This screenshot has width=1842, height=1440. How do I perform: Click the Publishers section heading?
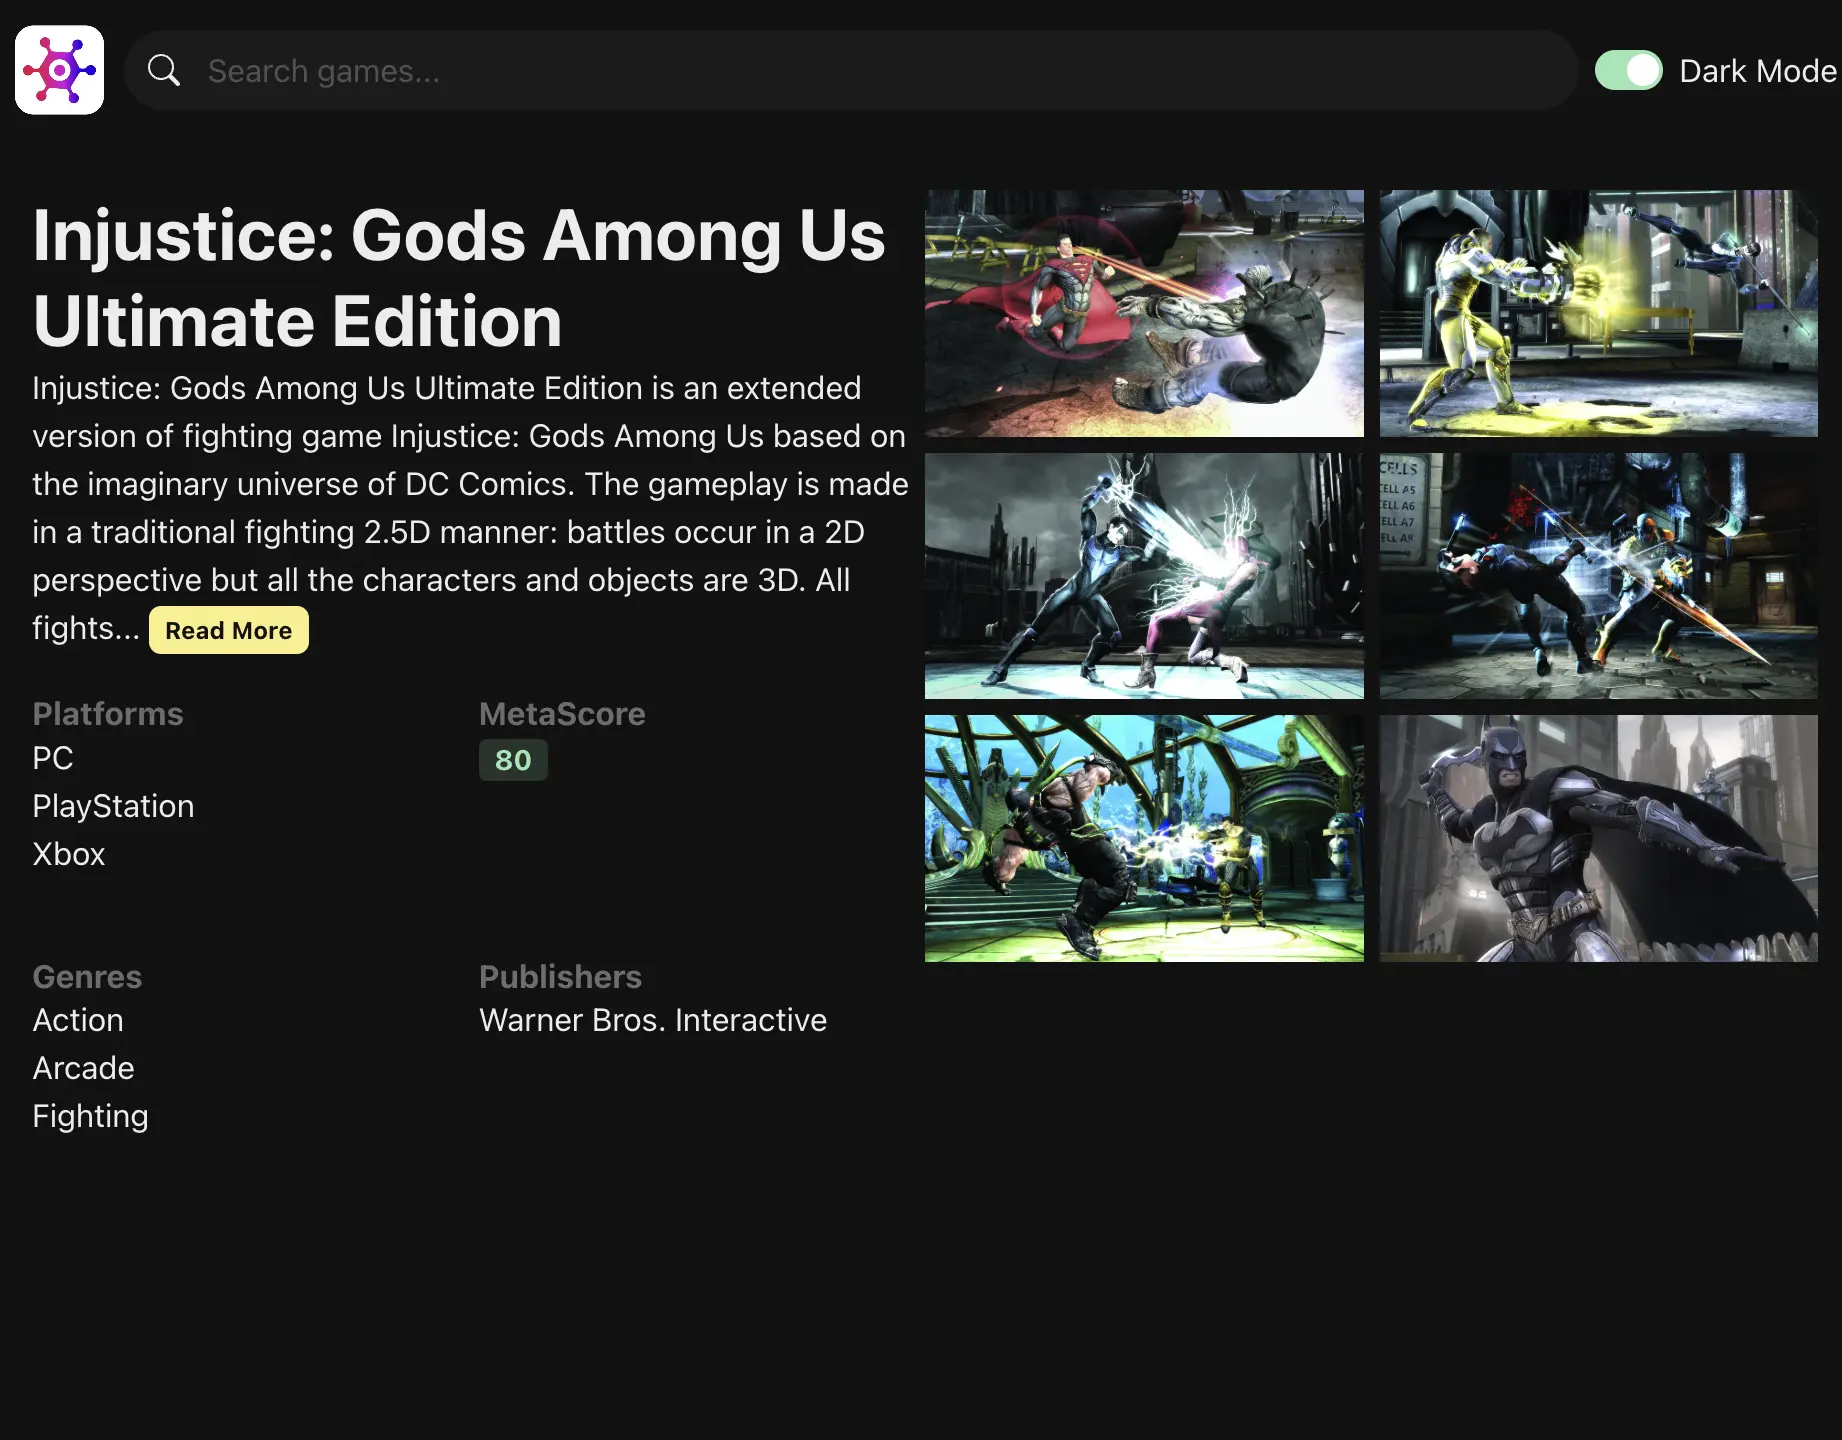(560, 977)
